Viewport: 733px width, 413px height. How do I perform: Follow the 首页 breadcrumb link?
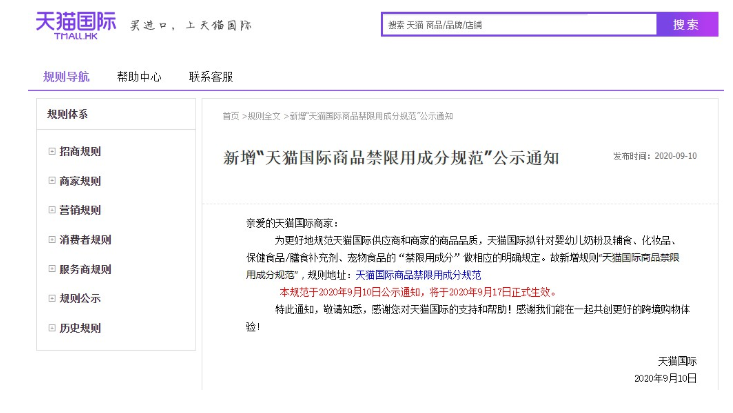click(x=230, y=116)
